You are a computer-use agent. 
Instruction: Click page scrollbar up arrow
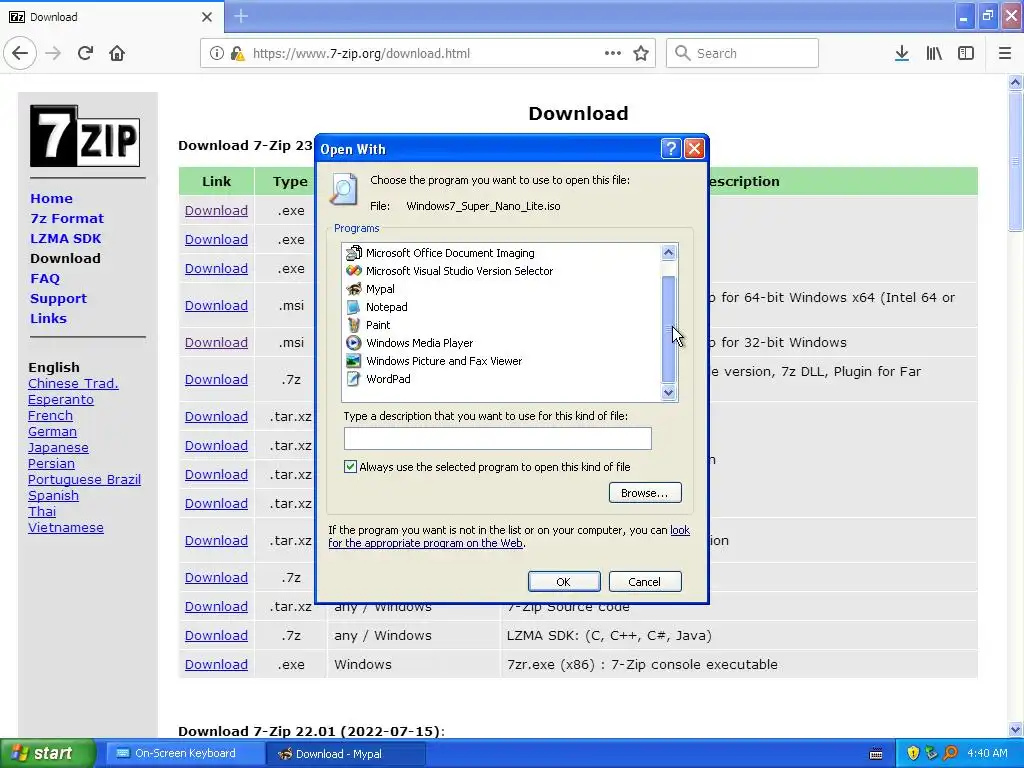tap(1016, 82)
